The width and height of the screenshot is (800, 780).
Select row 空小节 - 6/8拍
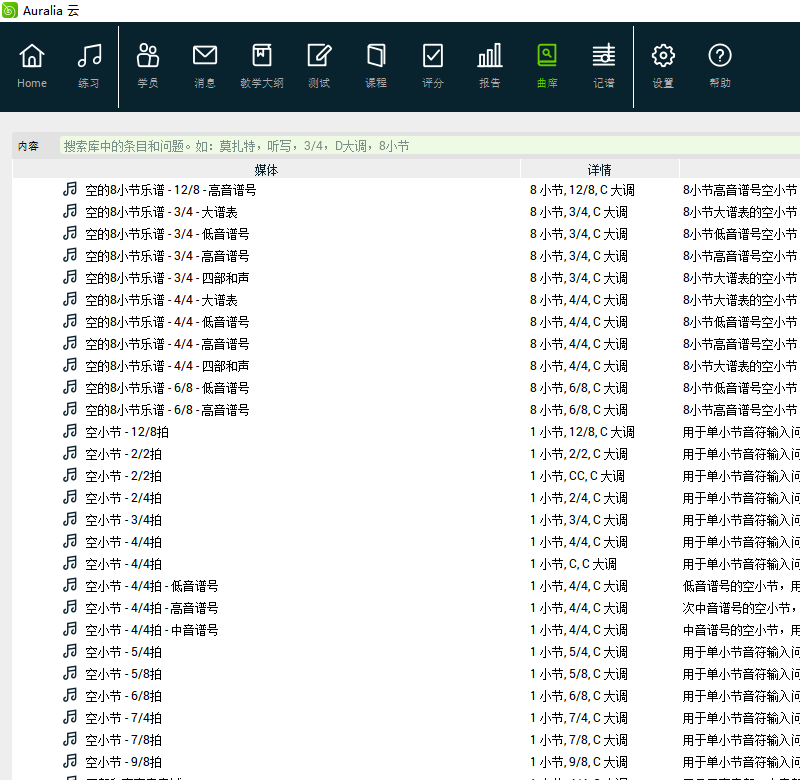(406, 695)
